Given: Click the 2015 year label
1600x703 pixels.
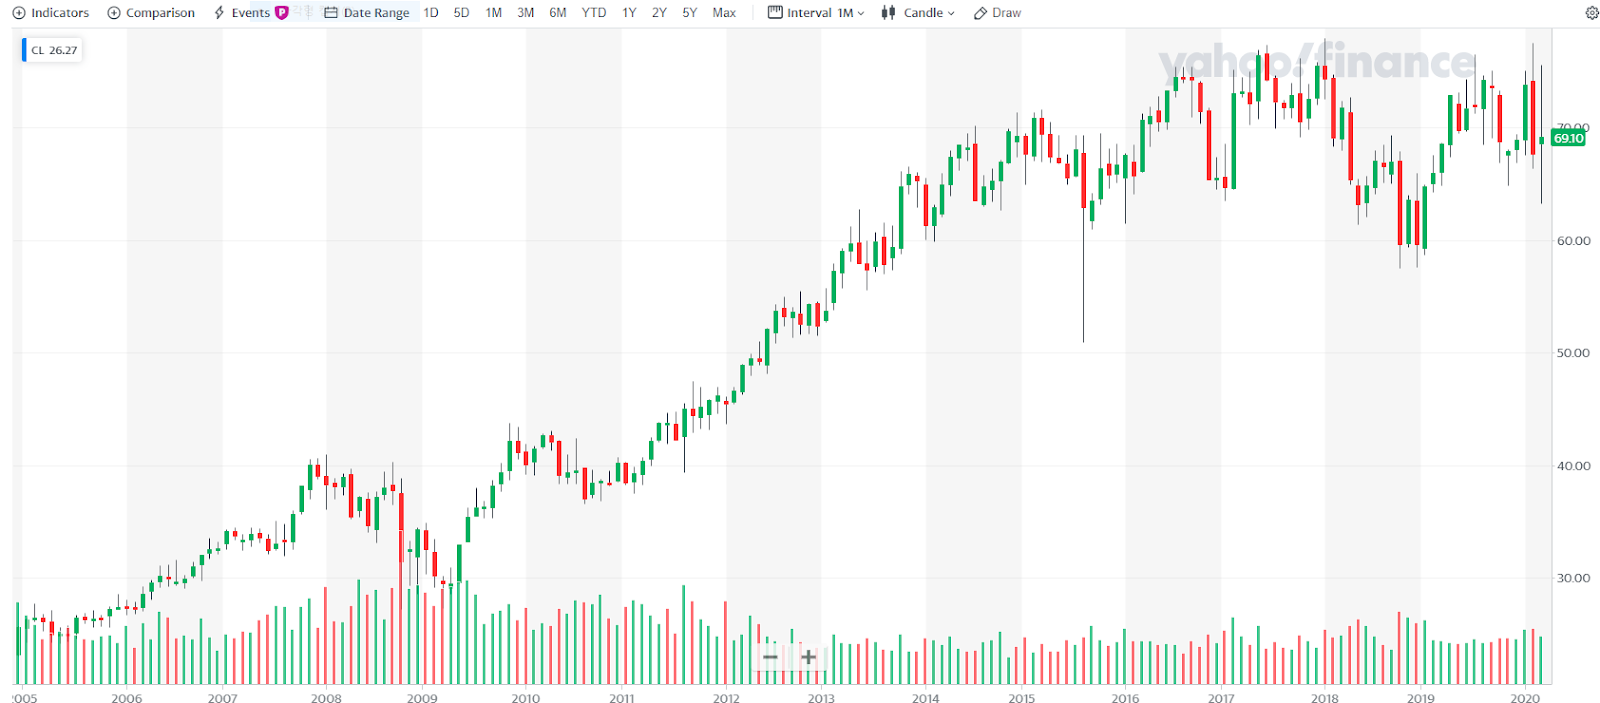Looking at the screenshot, I should (1022, 698).
